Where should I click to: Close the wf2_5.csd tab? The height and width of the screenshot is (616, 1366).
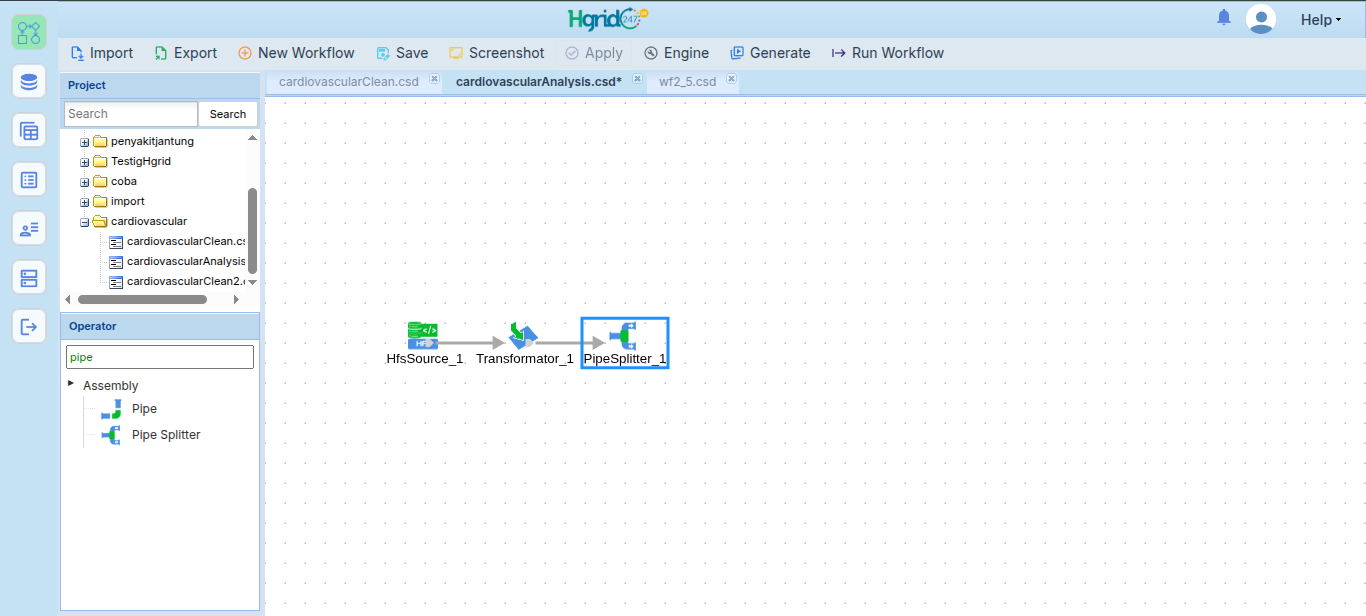click(732, 79)
